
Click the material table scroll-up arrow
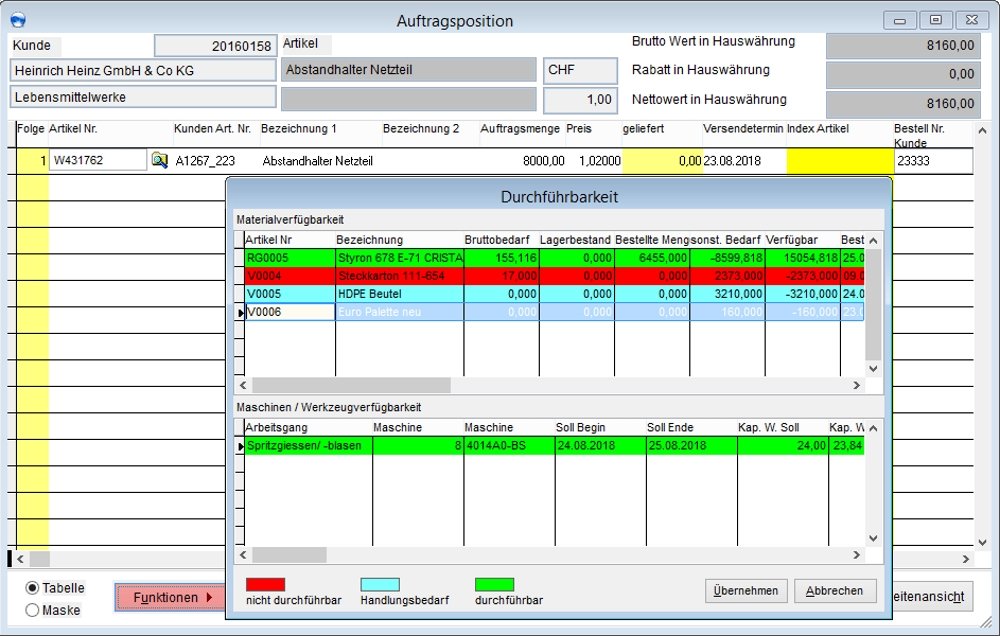point(873,240)
